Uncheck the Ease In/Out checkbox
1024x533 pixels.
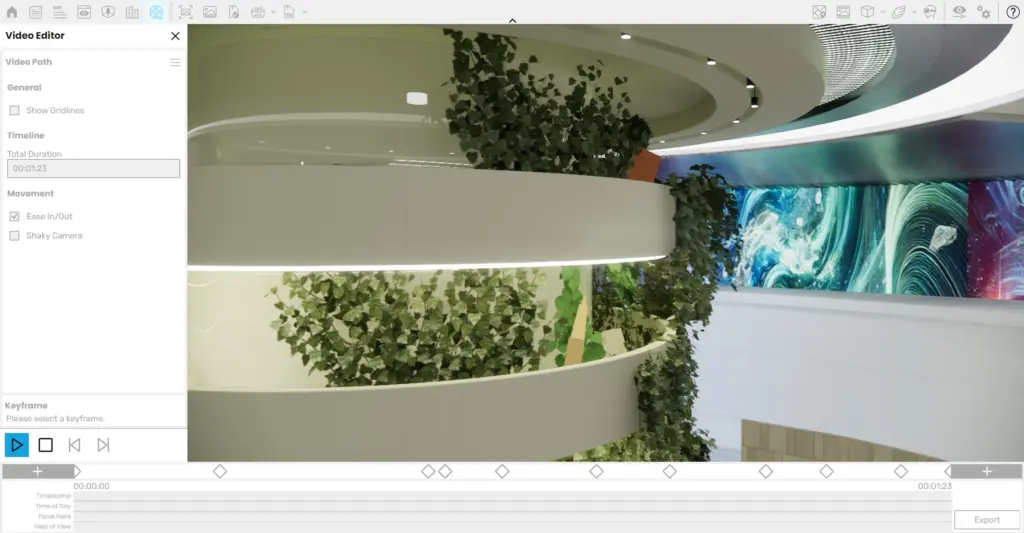(14, 216)
